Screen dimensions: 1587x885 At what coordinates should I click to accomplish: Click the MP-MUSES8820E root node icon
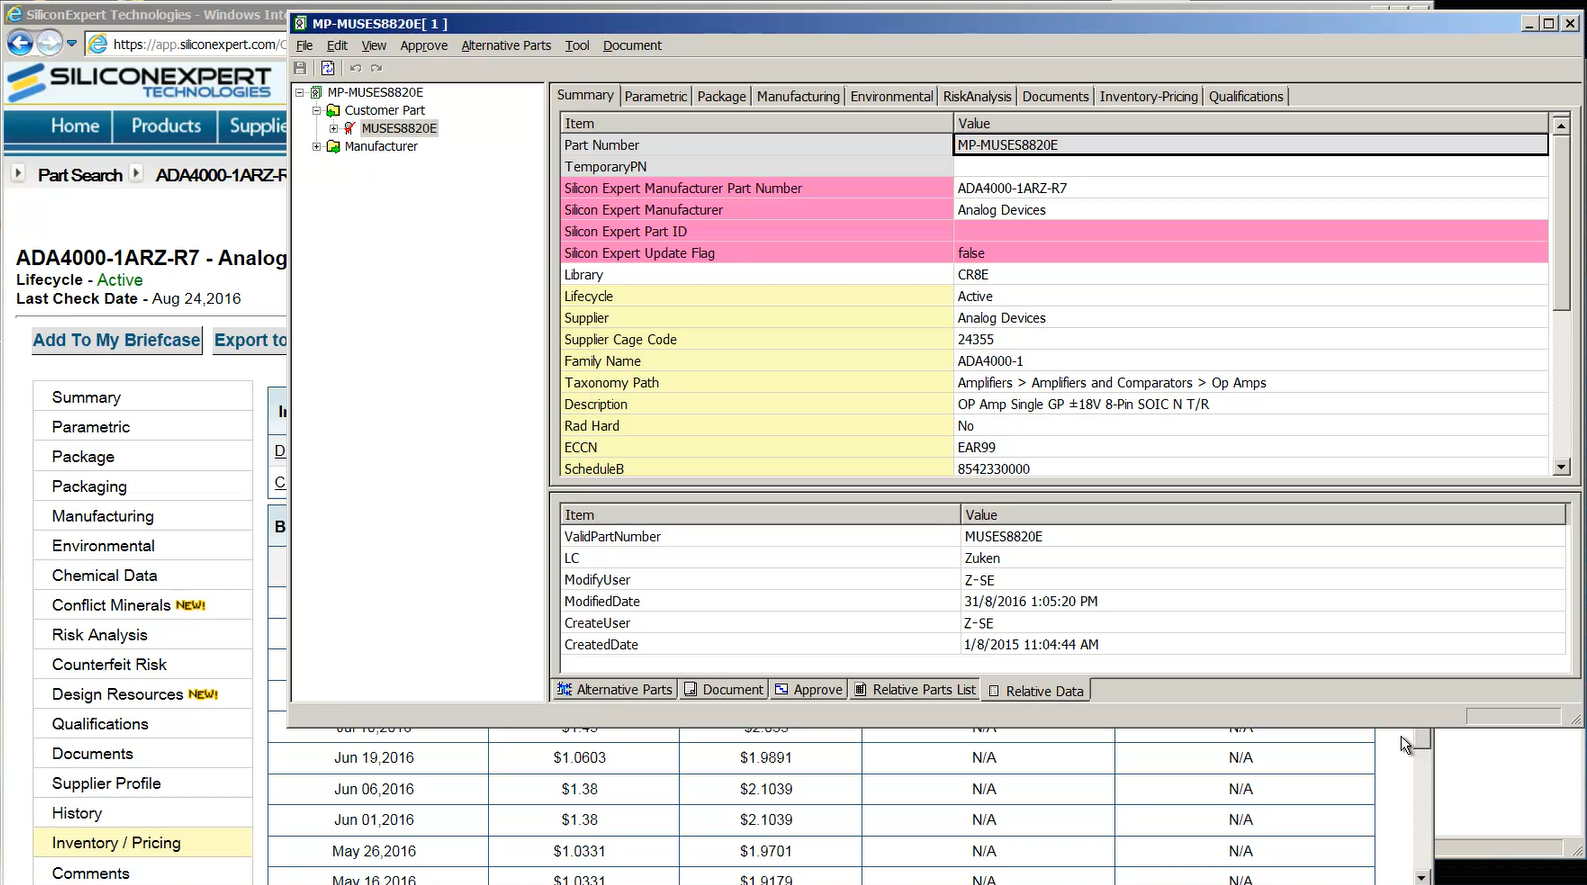tap(316, 92)
